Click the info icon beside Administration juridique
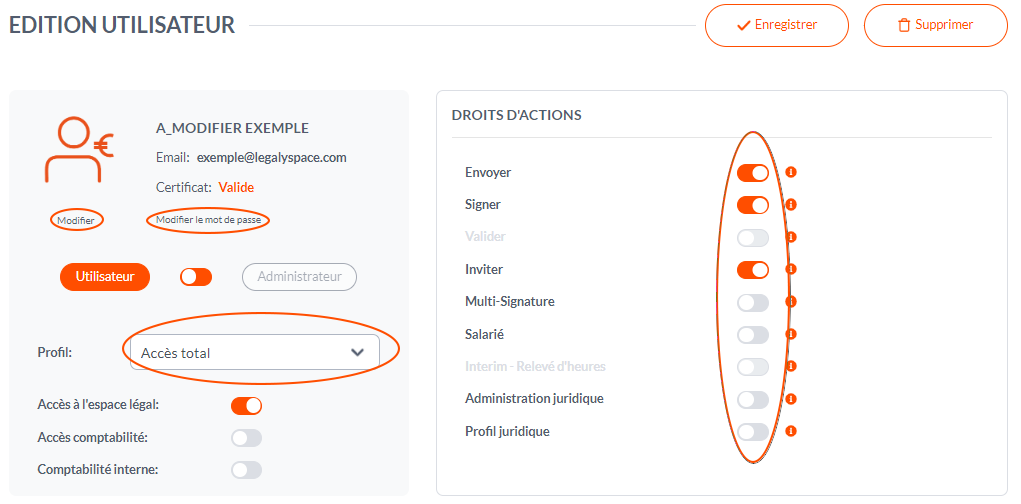This screenshot has width=1021, height=504. pos(791,399)
